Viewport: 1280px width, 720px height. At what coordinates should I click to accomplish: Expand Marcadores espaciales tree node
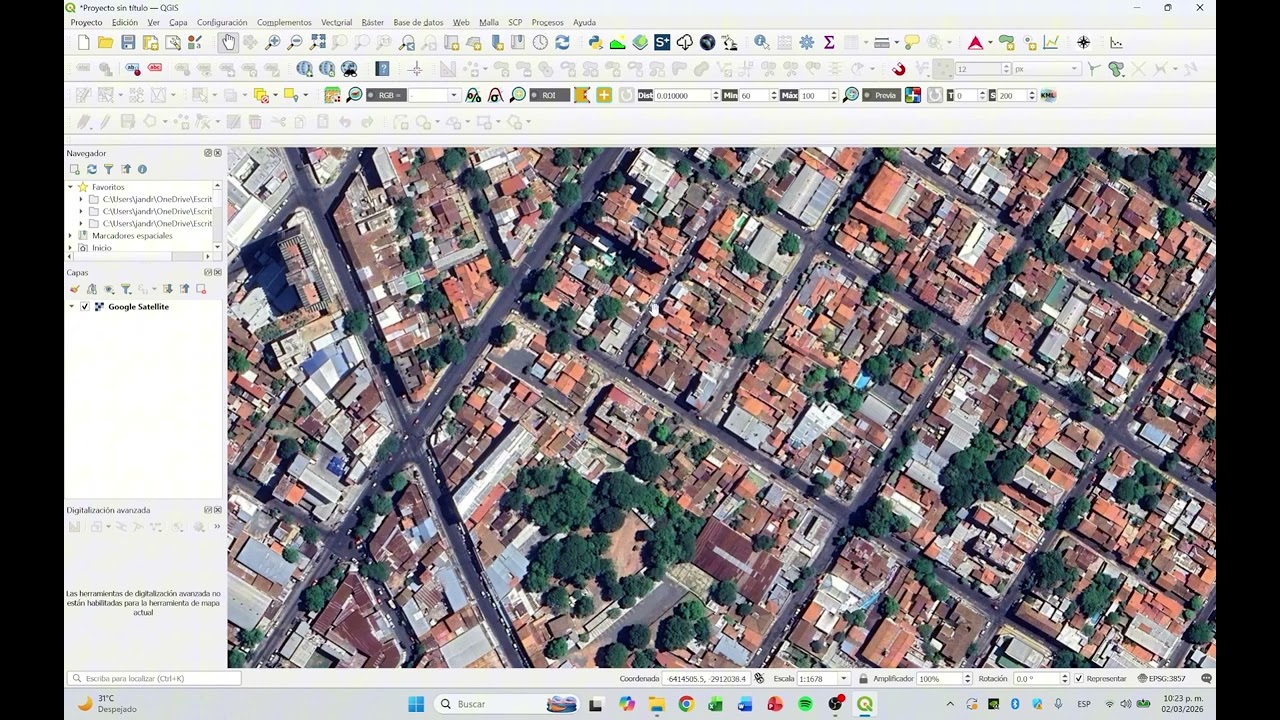(x=71, y=236)
